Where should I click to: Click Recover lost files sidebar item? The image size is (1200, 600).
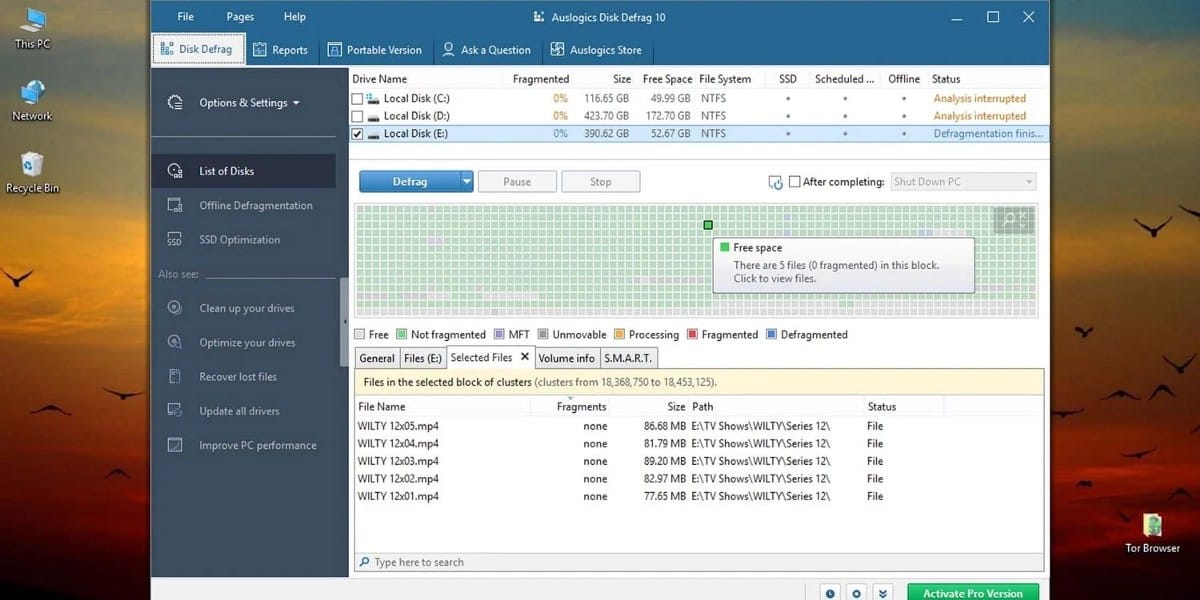click(238, 377)
